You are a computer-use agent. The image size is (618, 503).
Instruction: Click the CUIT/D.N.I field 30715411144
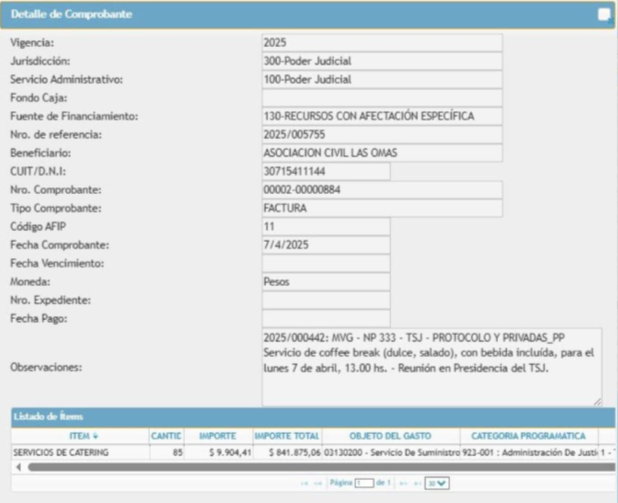pyautogui.click(x=326, y=171)
